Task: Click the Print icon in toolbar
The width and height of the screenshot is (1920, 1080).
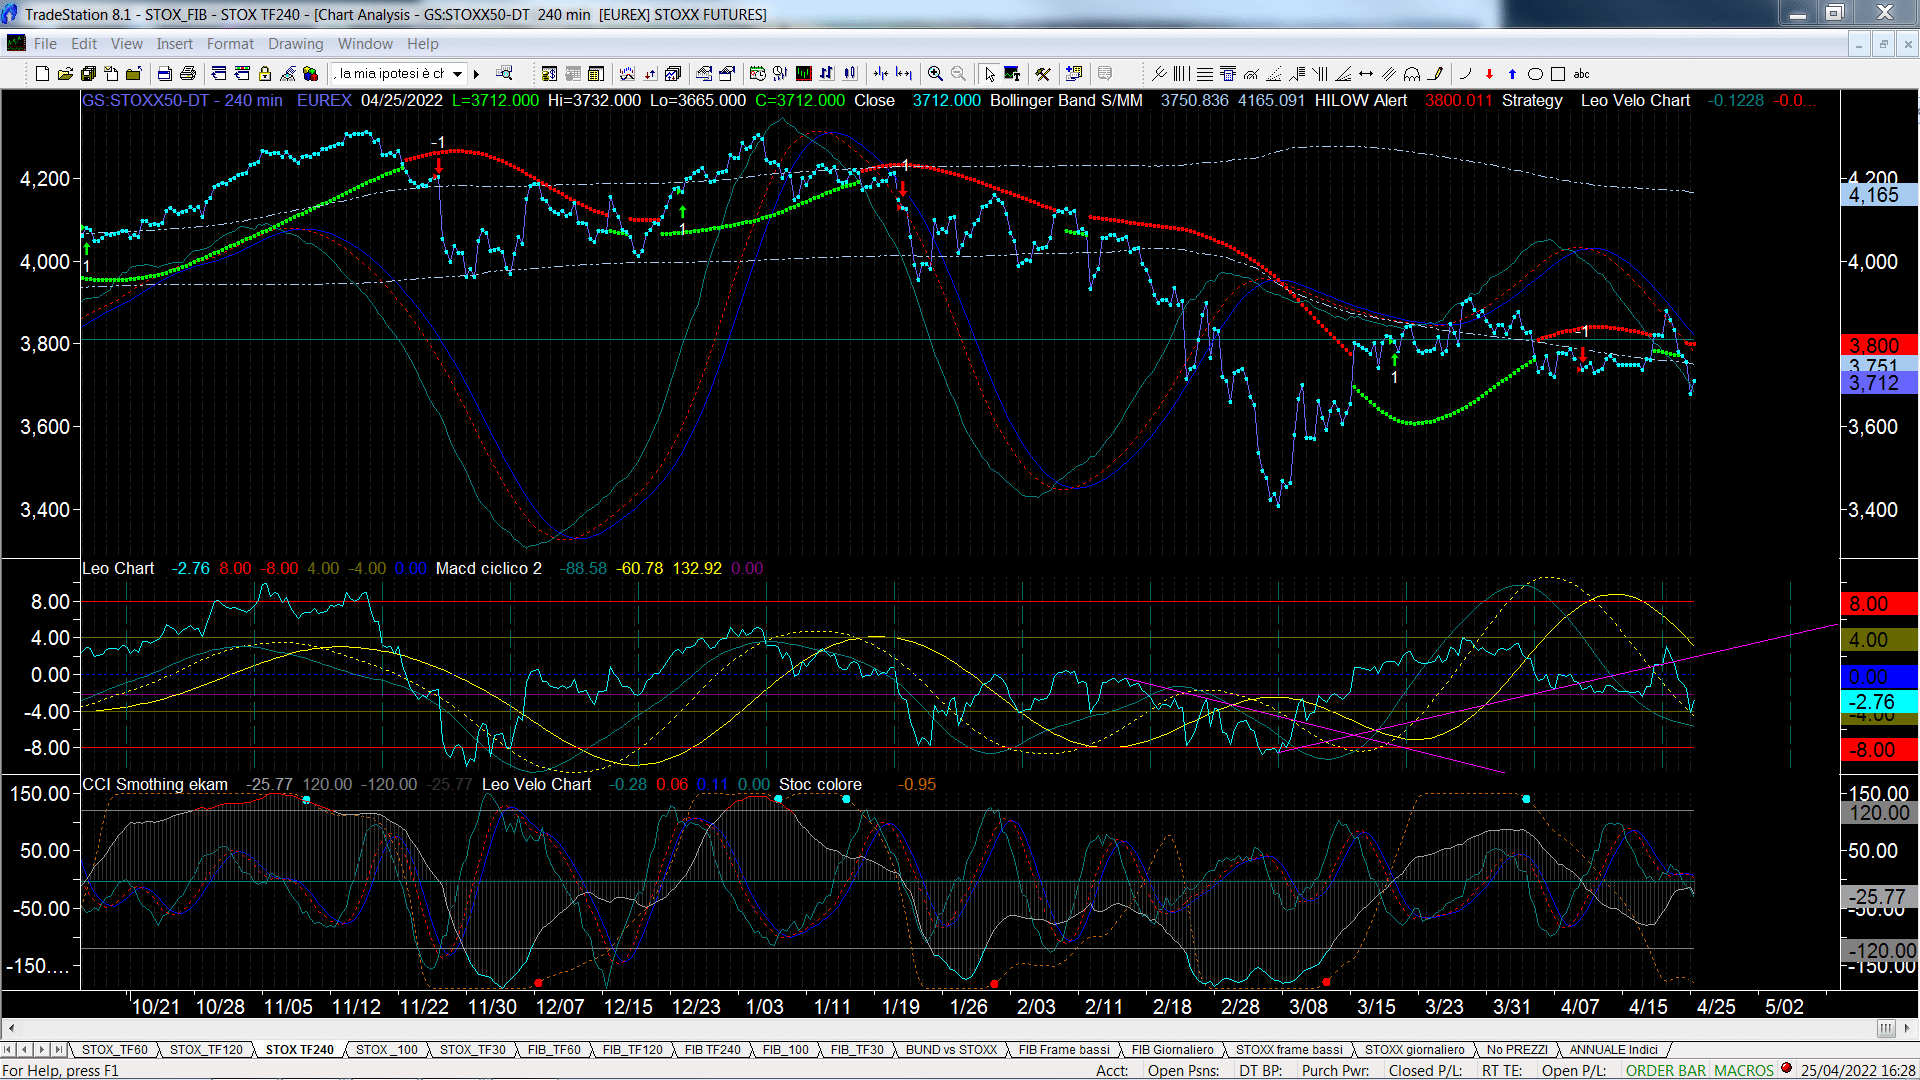Action: (x=187, y=74)
